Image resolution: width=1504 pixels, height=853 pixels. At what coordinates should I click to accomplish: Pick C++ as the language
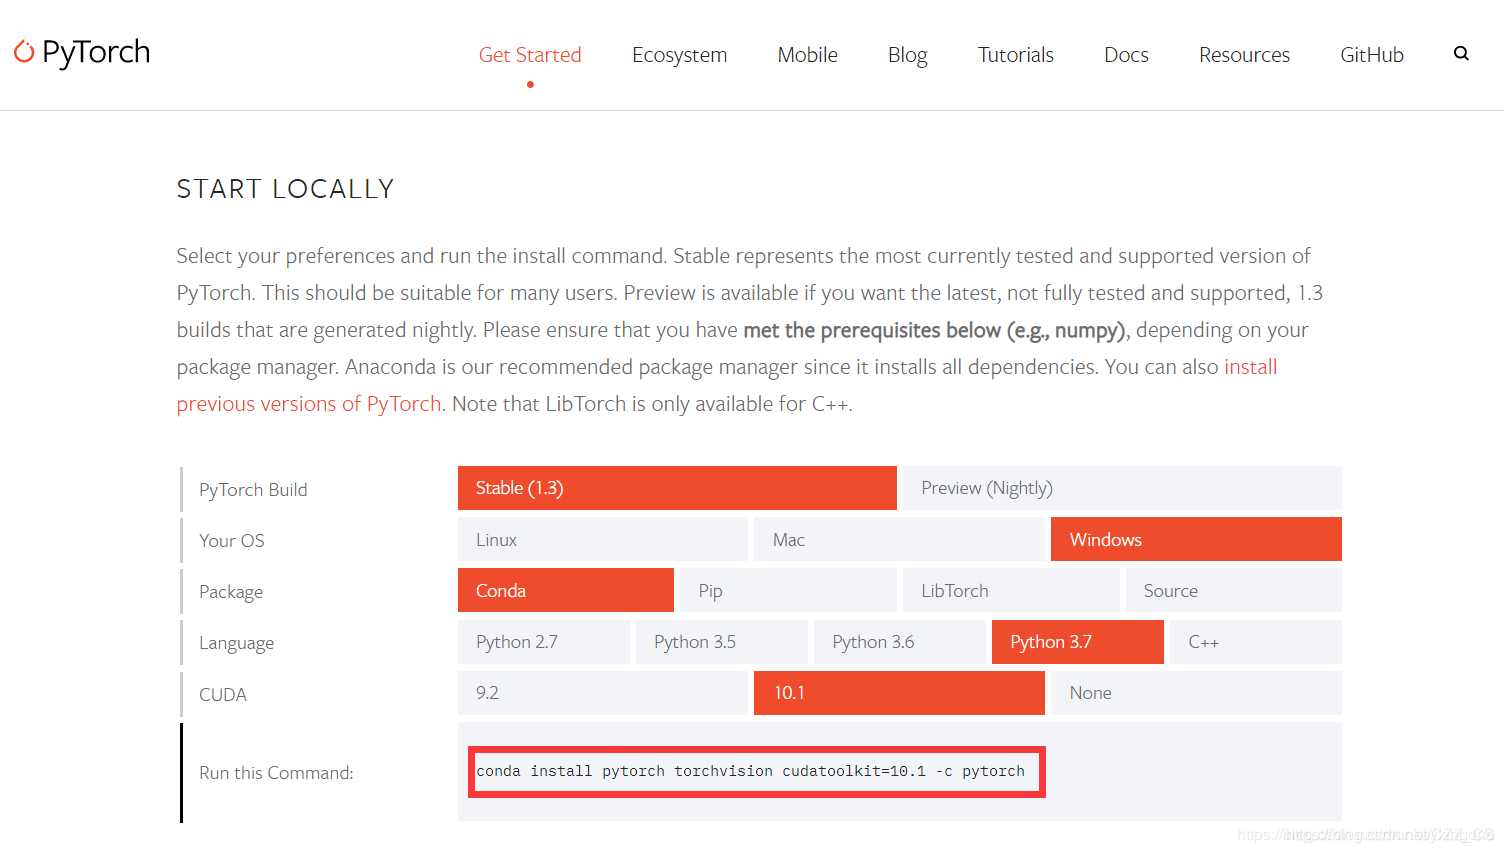[x=1256, y=642]
